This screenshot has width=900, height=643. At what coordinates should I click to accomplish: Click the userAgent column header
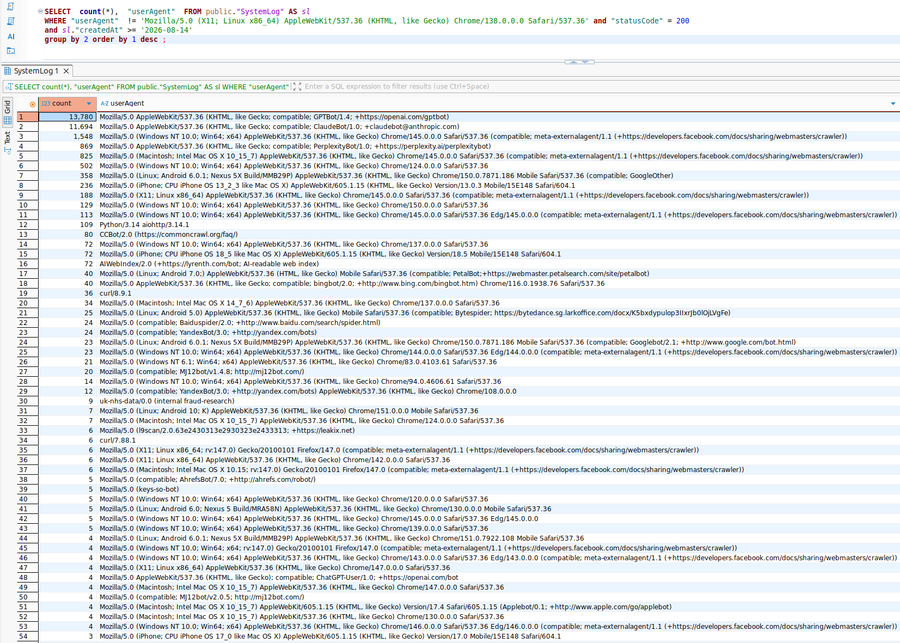(x=498, y=103)
